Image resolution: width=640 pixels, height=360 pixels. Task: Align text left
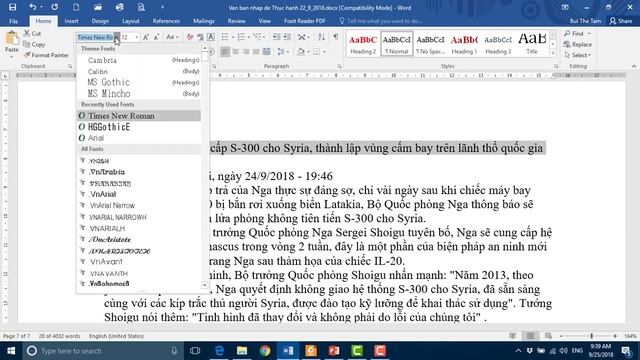point(225,52)
